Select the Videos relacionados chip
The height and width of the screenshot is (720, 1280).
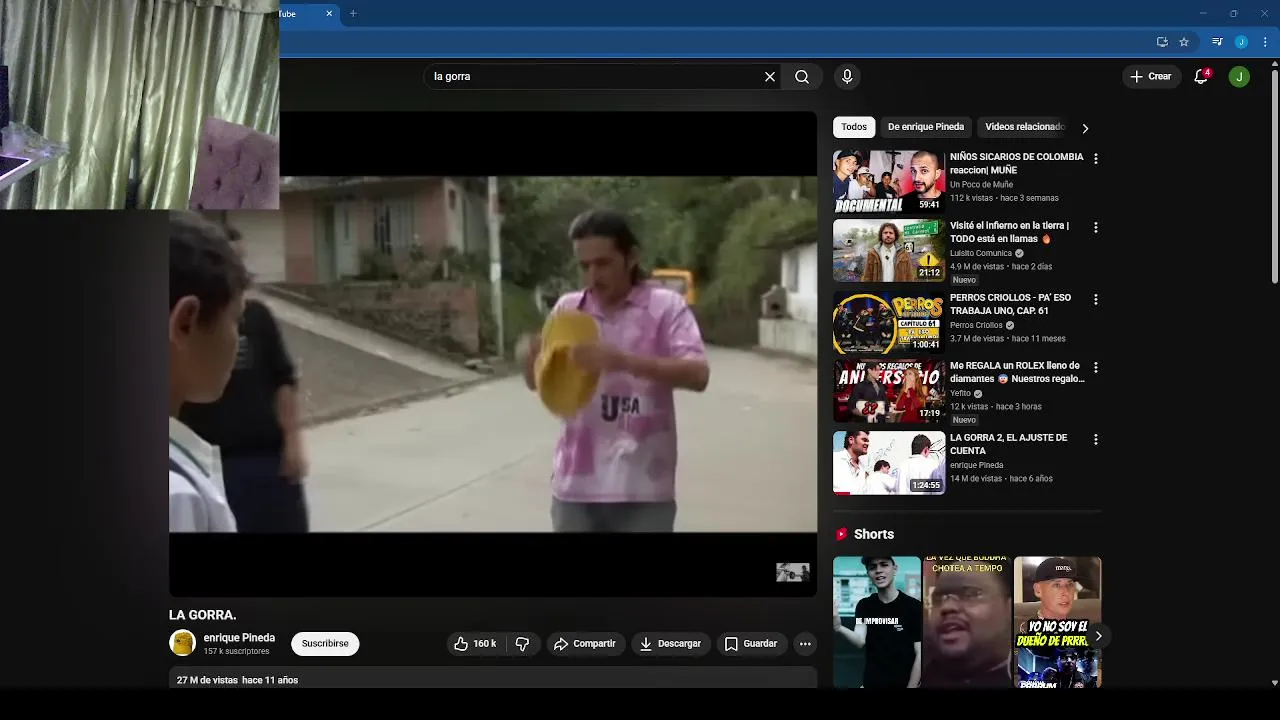point(1025,127)
